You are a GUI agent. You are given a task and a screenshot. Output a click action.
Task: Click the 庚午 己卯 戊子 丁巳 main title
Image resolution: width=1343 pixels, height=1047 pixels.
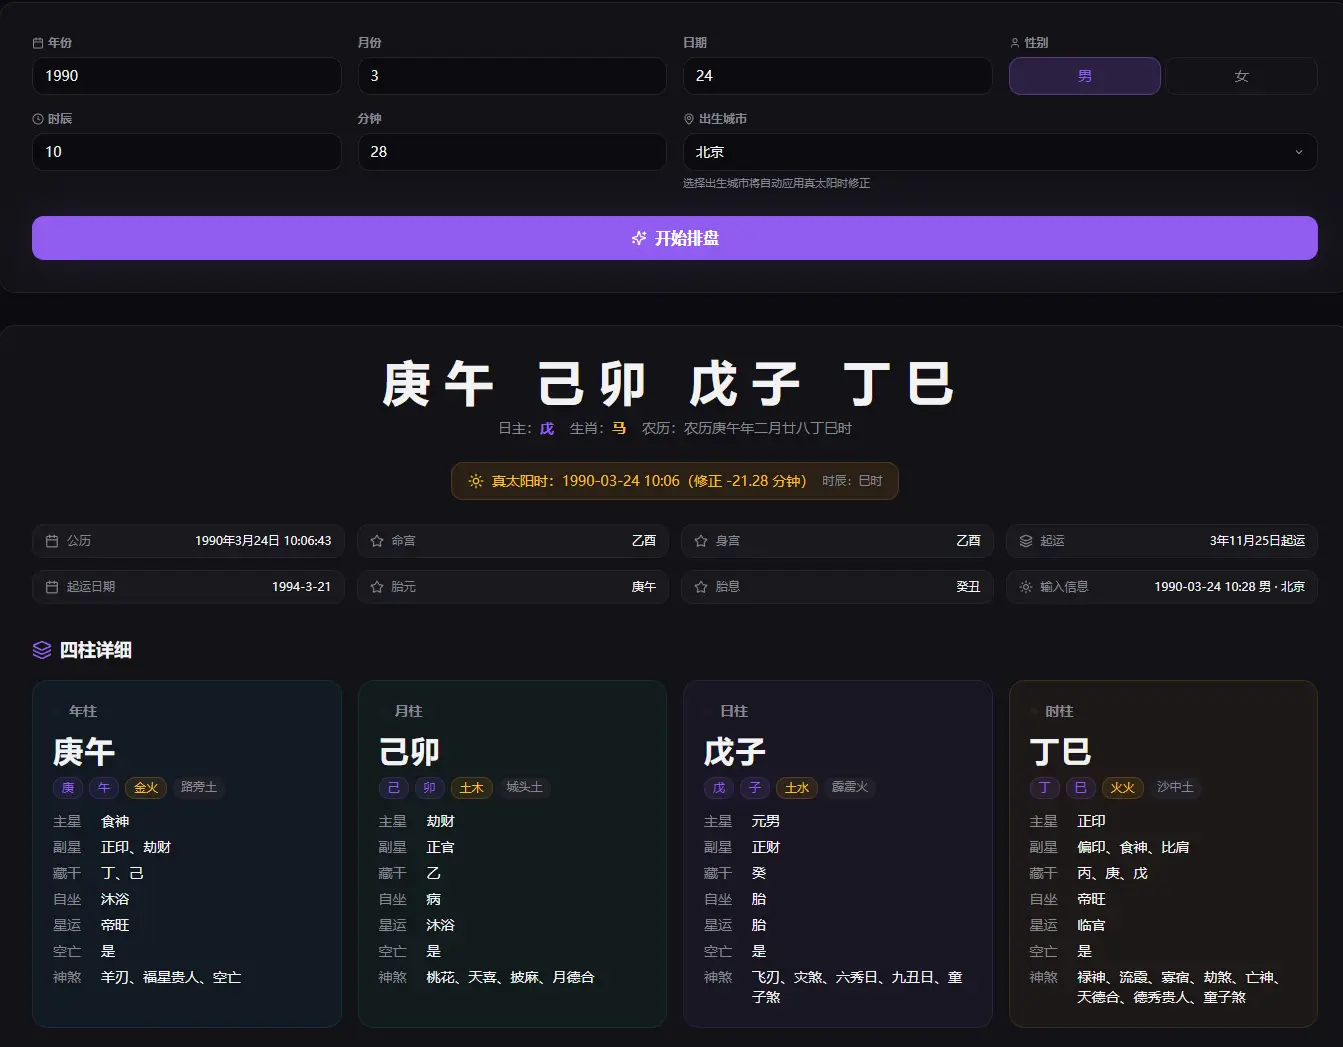(x=669, y=385)
